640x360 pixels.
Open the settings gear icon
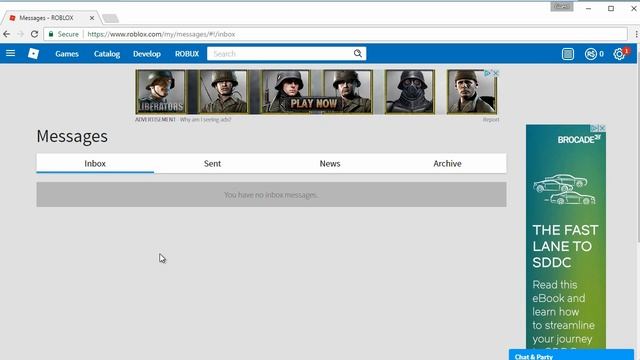[x=619, y=54]
